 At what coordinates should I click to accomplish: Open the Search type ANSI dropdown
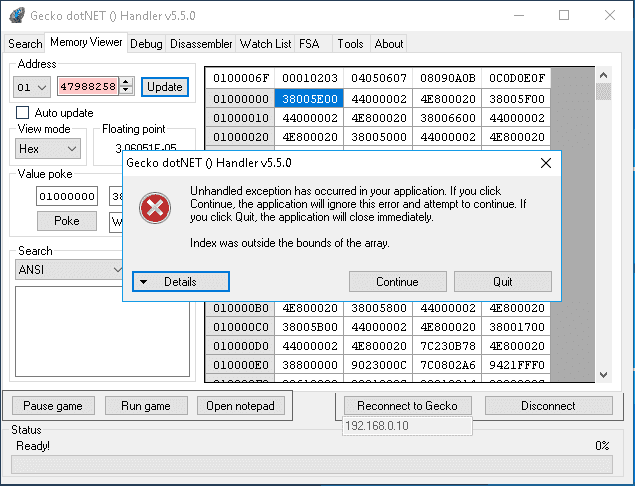click(69, 270)
